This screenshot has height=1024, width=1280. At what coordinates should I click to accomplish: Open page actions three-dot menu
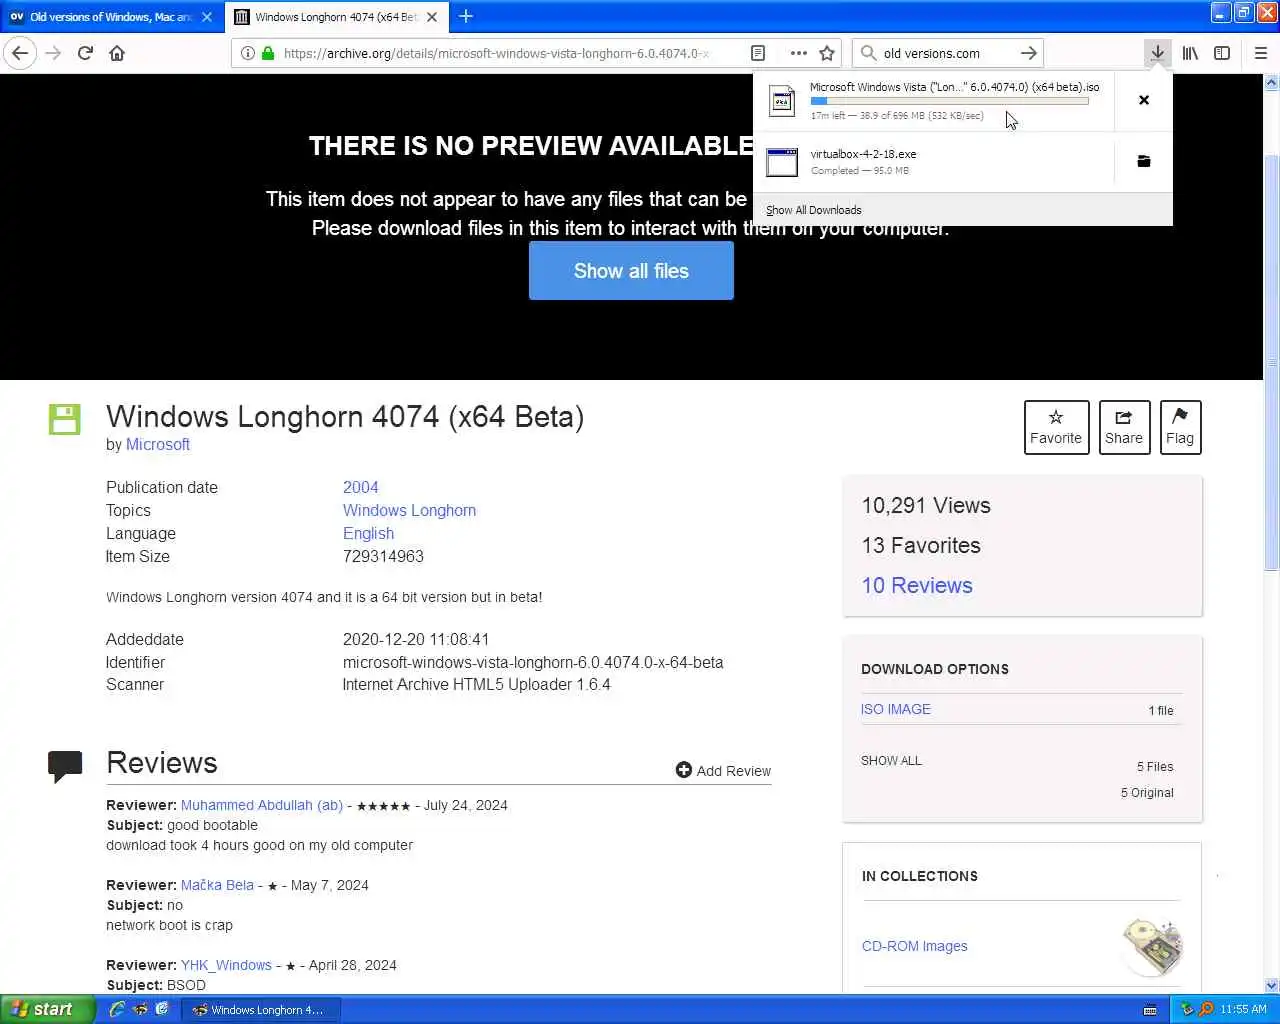[798, 53]
